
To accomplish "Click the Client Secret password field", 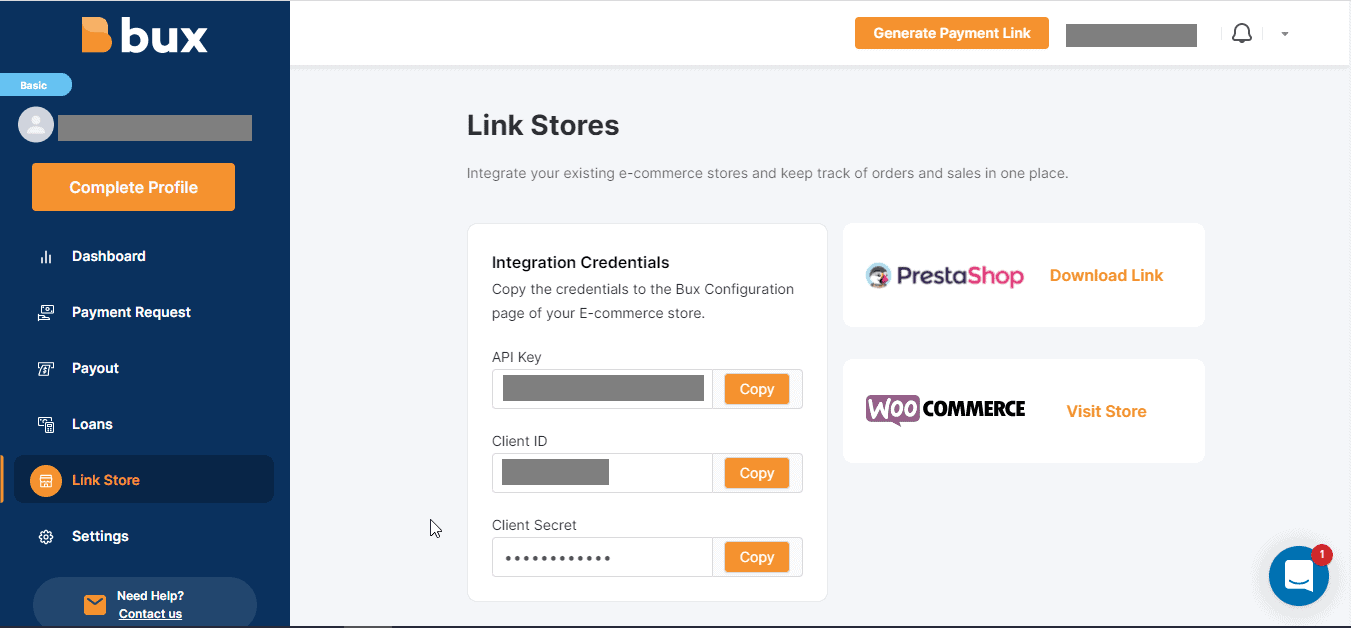I will pos(601,557).
